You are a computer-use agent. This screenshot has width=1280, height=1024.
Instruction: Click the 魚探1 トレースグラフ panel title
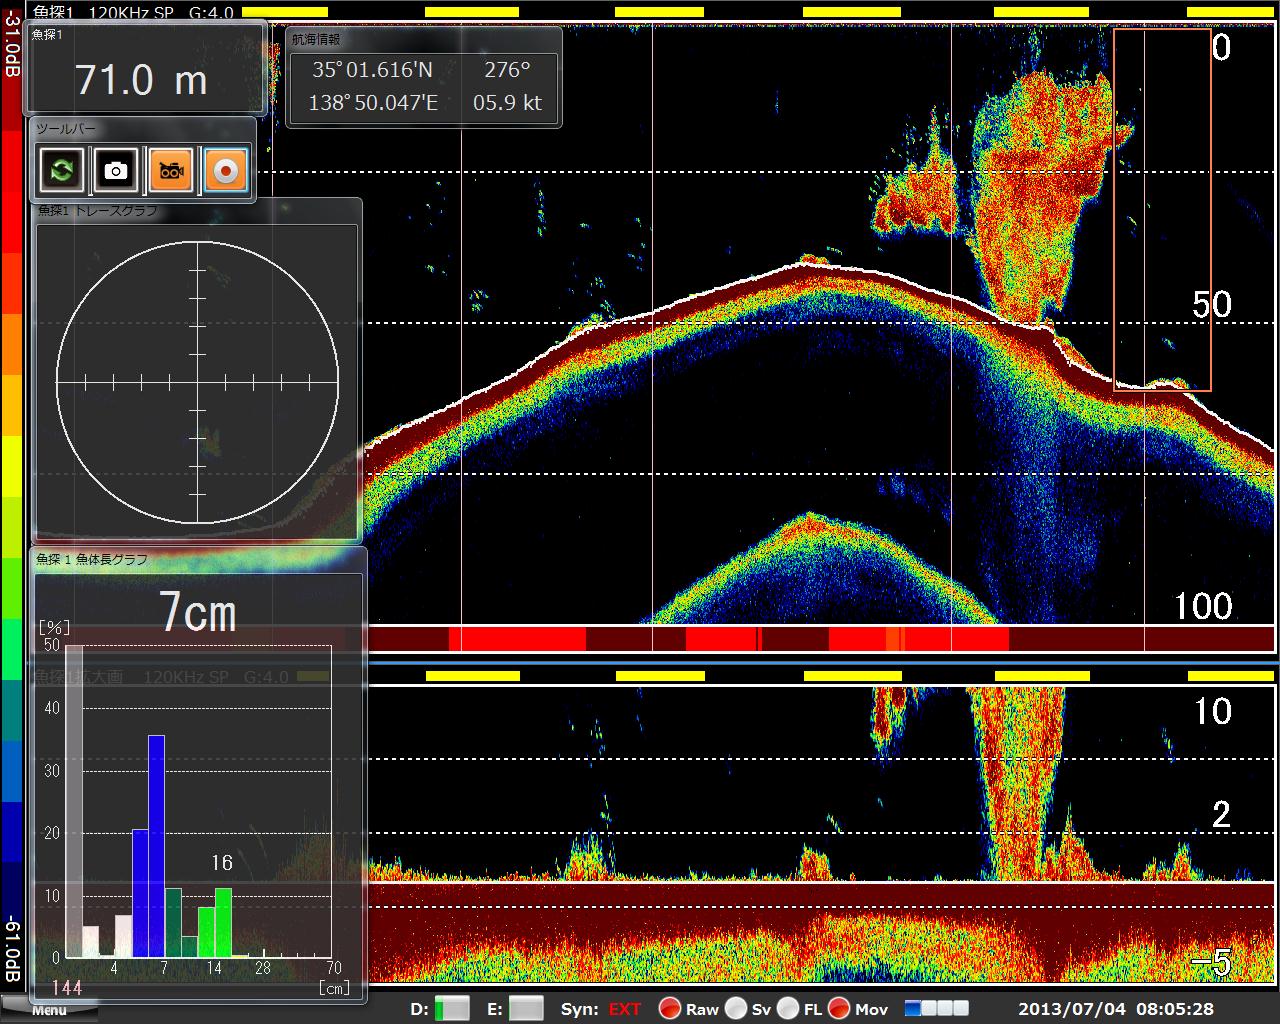pos(97,210)
